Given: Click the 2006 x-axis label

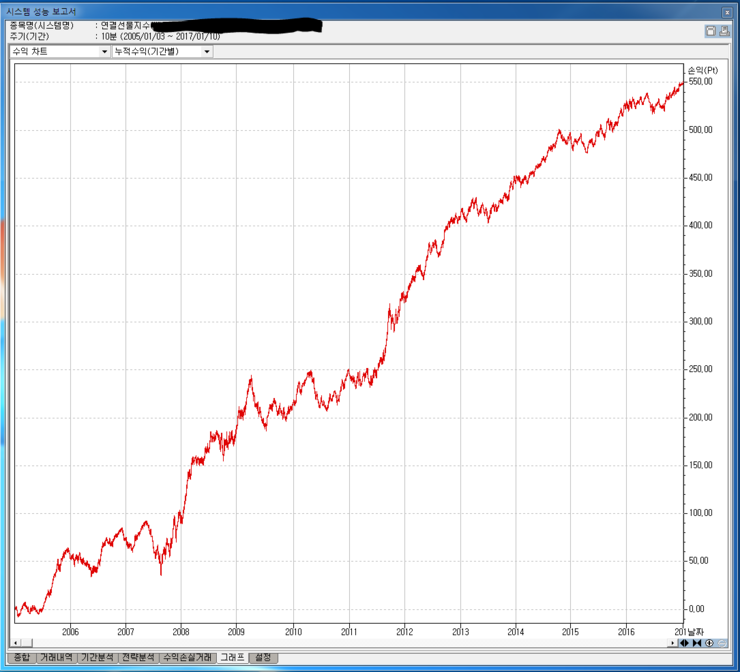Looking at the screenshot, I should tap(70, 632).
